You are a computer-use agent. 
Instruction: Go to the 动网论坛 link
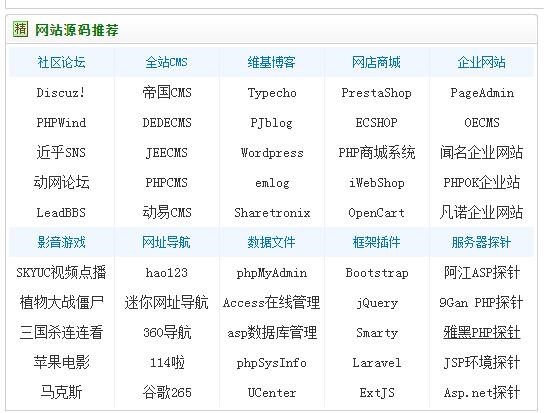pyautogui.click(x=61, y=183)
